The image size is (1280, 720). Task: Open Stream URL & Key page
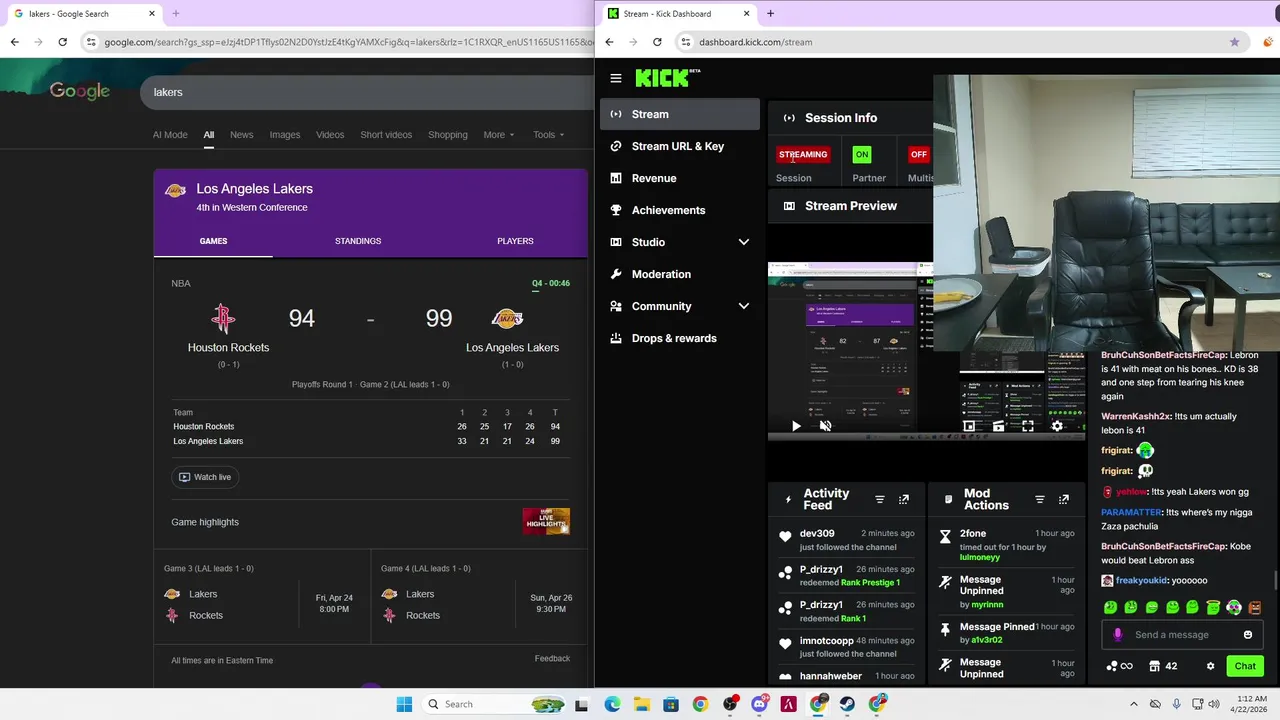tap(680, 146)
